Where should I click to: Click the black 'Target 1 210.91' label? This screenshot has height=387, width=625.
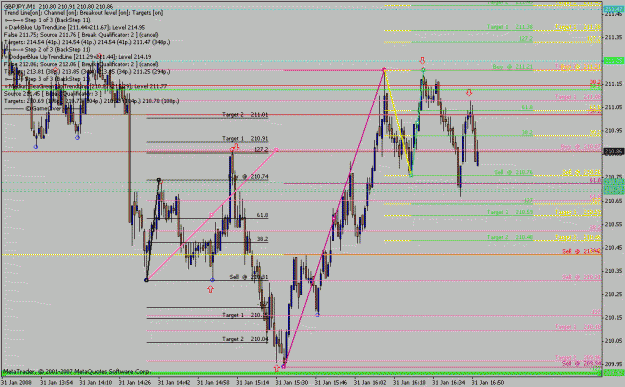(x=245, y=138)
